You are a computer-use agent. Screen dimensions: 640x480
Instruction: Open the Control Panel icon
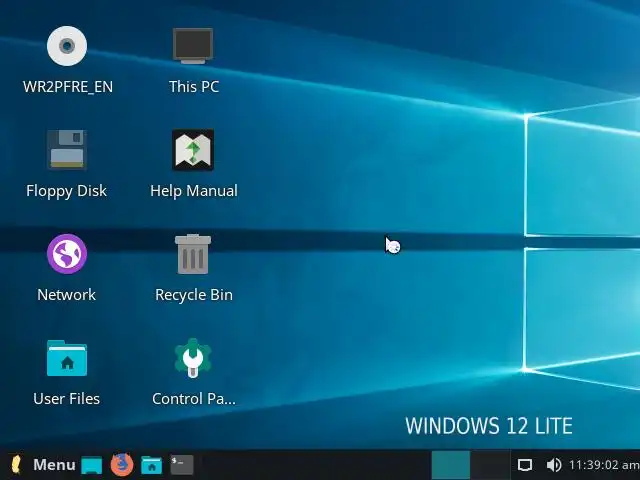(x=193, y=358)
